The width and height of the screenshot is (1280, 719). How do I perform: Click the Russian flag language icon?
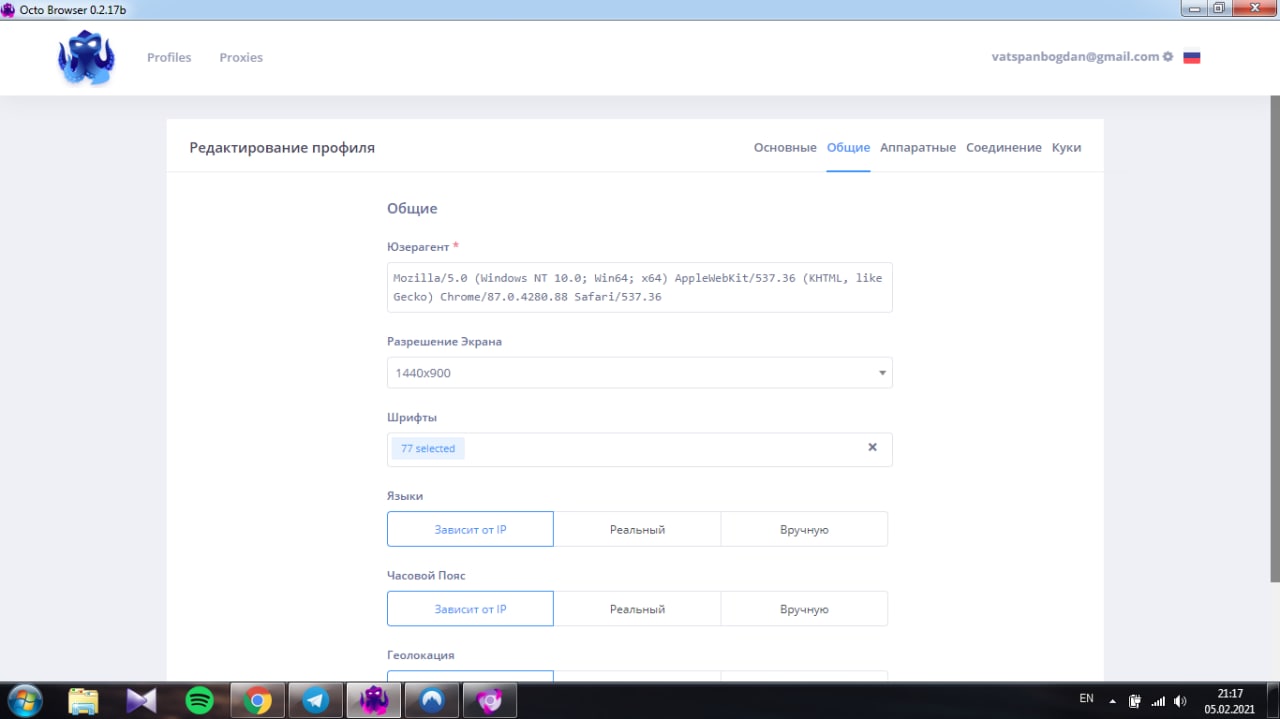tap(1192, 57)
